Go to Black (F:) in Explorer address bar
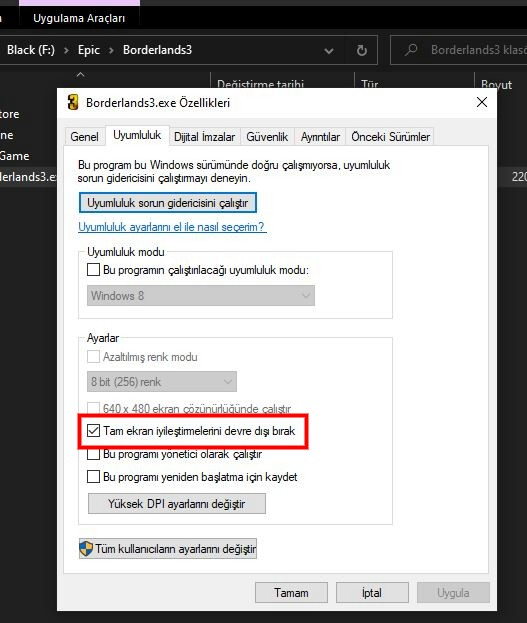This screenshot has width=527, height=623. [x=31, y=50]
